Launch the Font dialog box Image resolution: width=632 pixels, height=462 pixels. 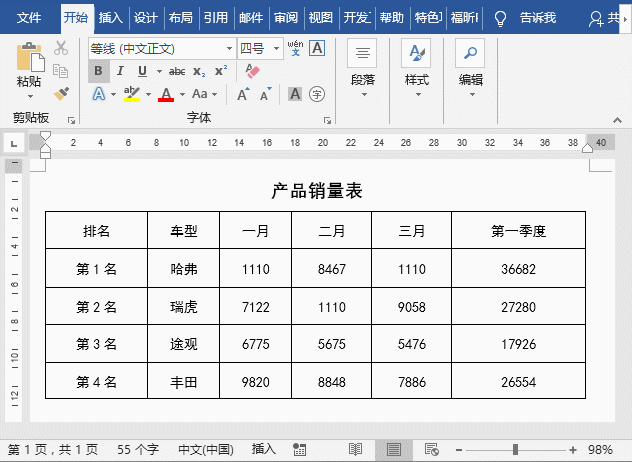click(x=327, y=120)
